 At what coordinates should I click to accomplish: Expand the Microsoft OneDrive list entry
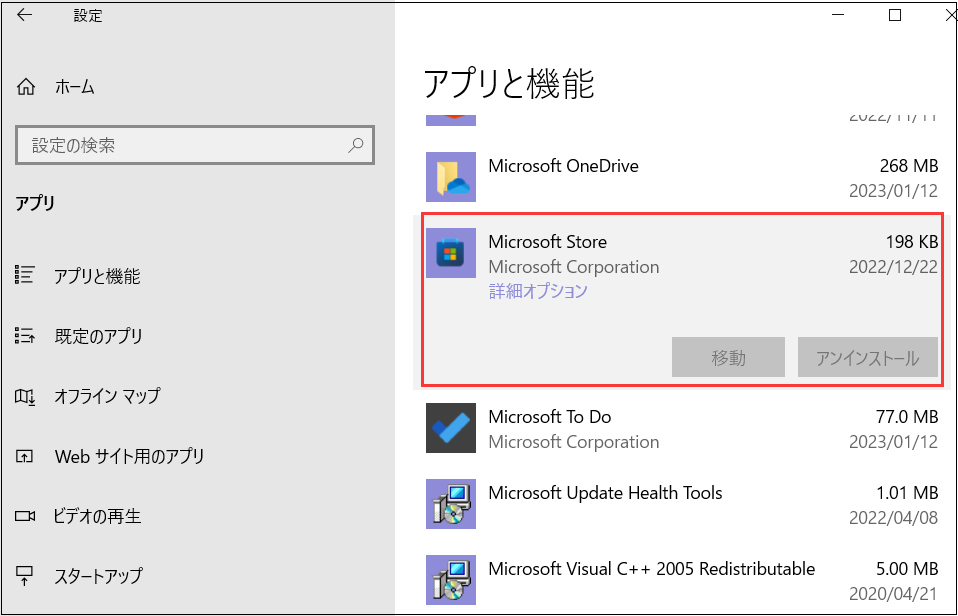pos(680,177)
